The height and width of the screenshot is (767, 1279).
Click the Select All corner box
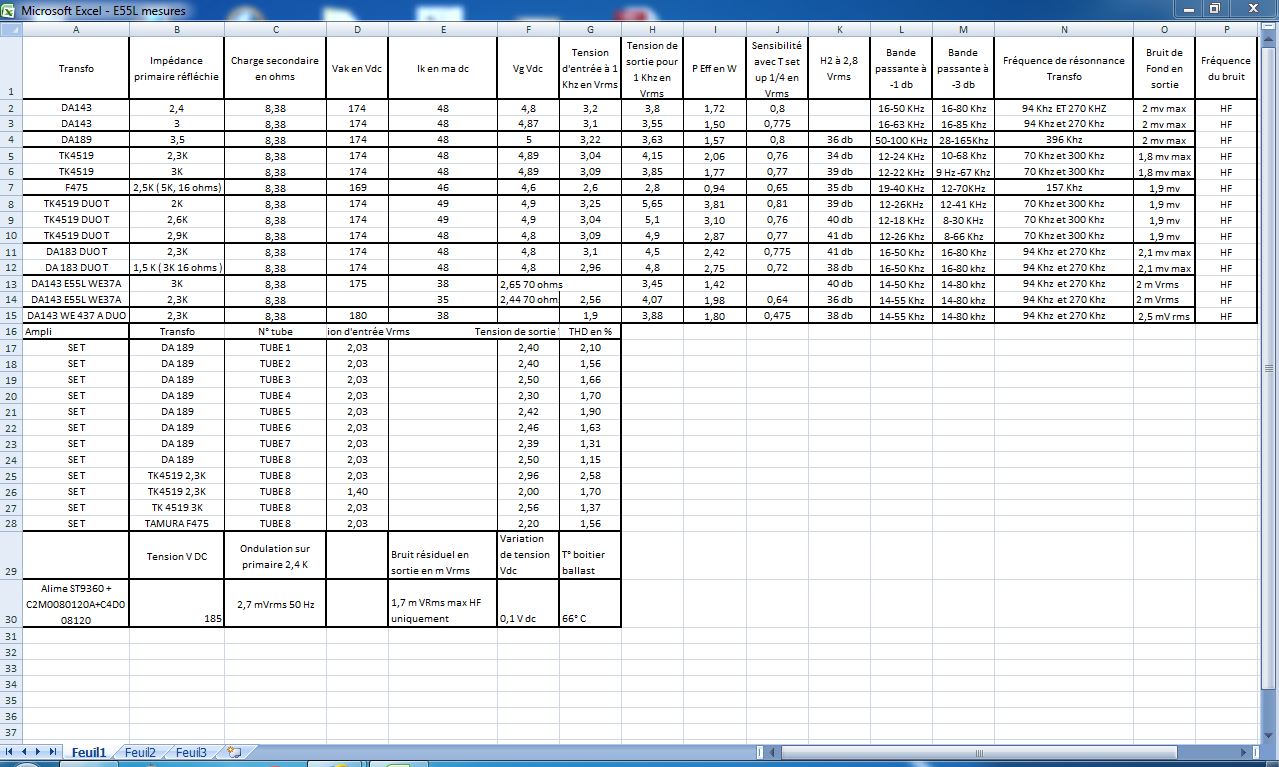pos(12,29)
